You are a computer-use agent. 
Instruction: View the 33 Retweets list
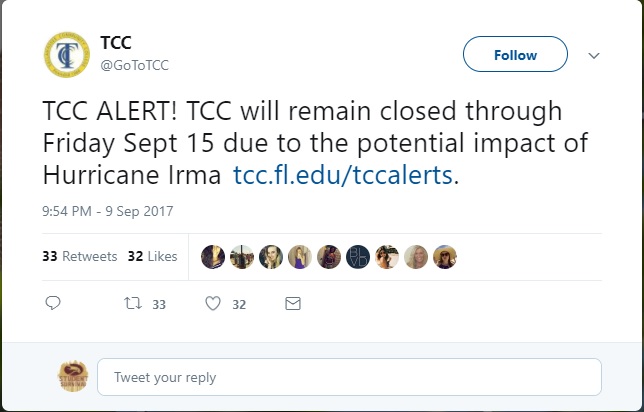click(x=80, y=256)
